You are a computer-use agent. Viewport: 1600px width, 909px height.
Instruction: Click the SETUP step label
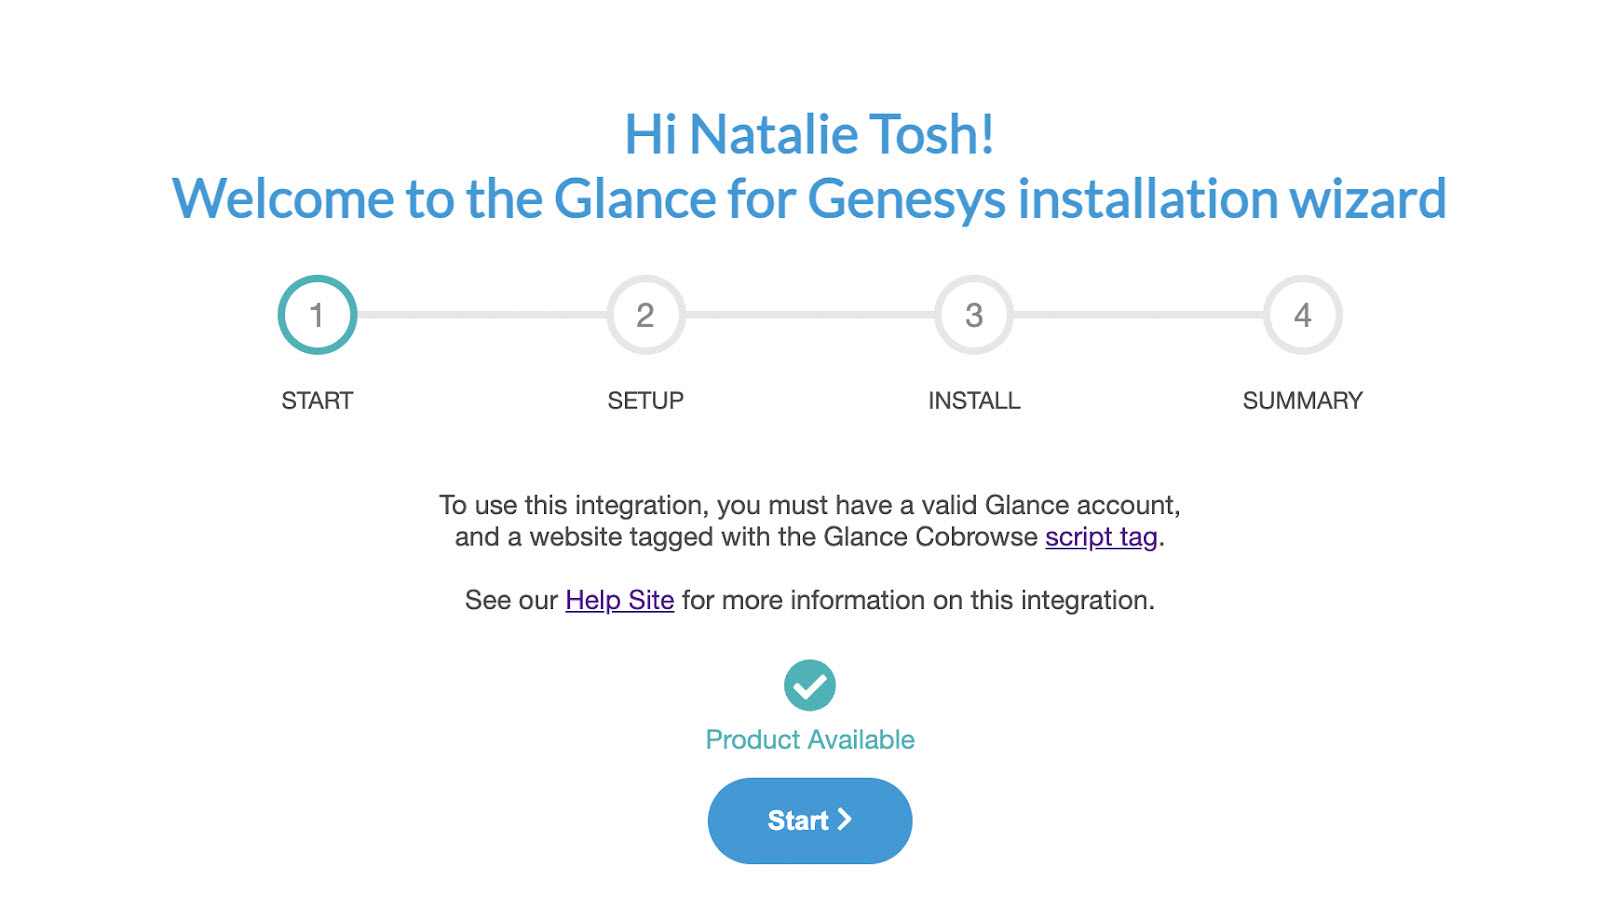pyautogui.click(x=645, y=401)
